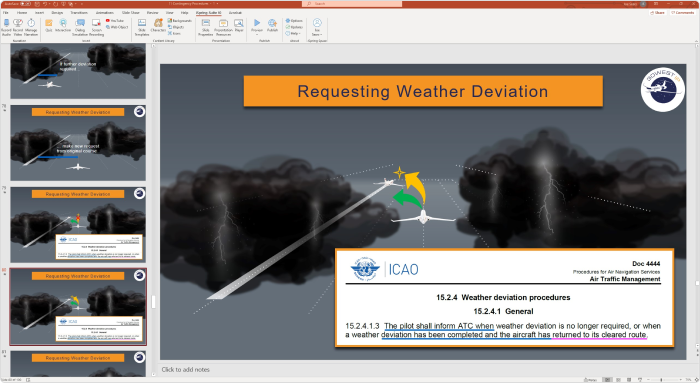Screen dimensions: 700x383
Task: Open Slide Templates library
Action: coord(142,27)
